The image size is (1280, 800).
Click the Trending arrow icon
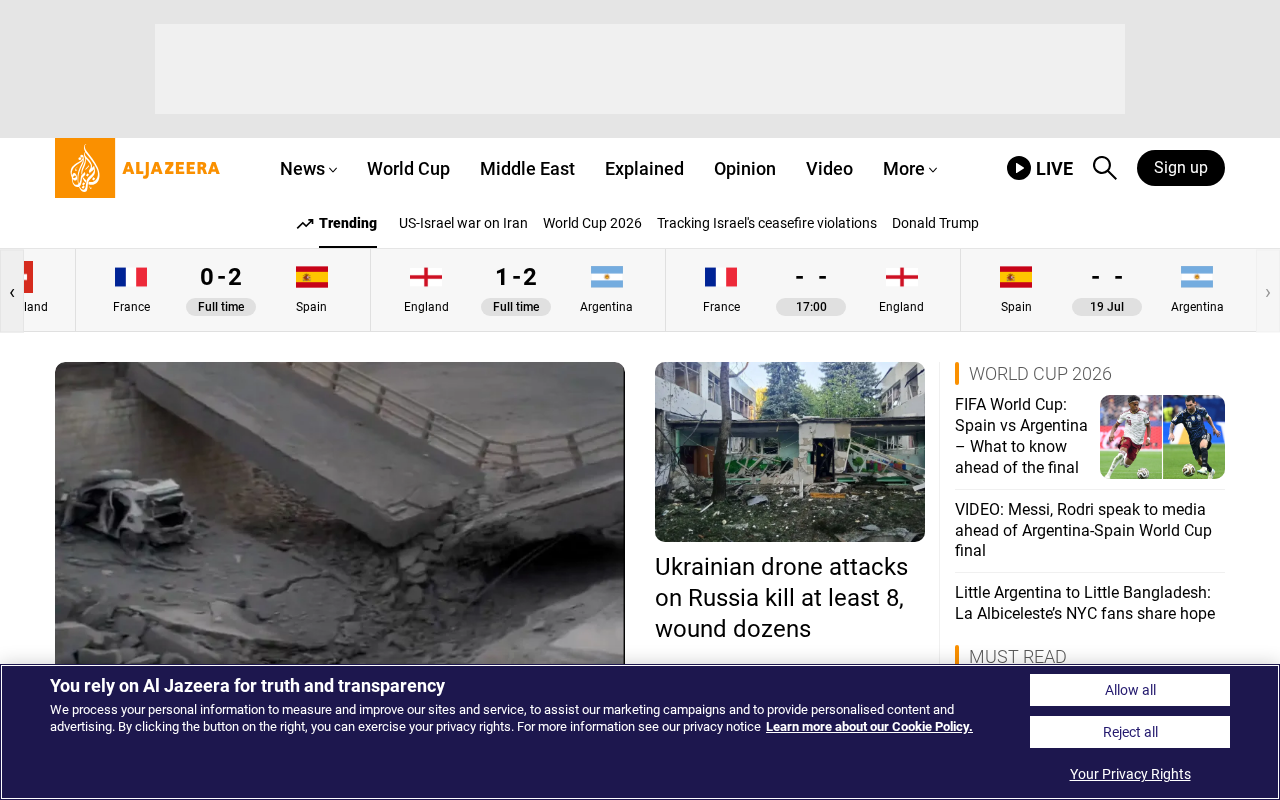pyautogui.click(x=305, y=224)
